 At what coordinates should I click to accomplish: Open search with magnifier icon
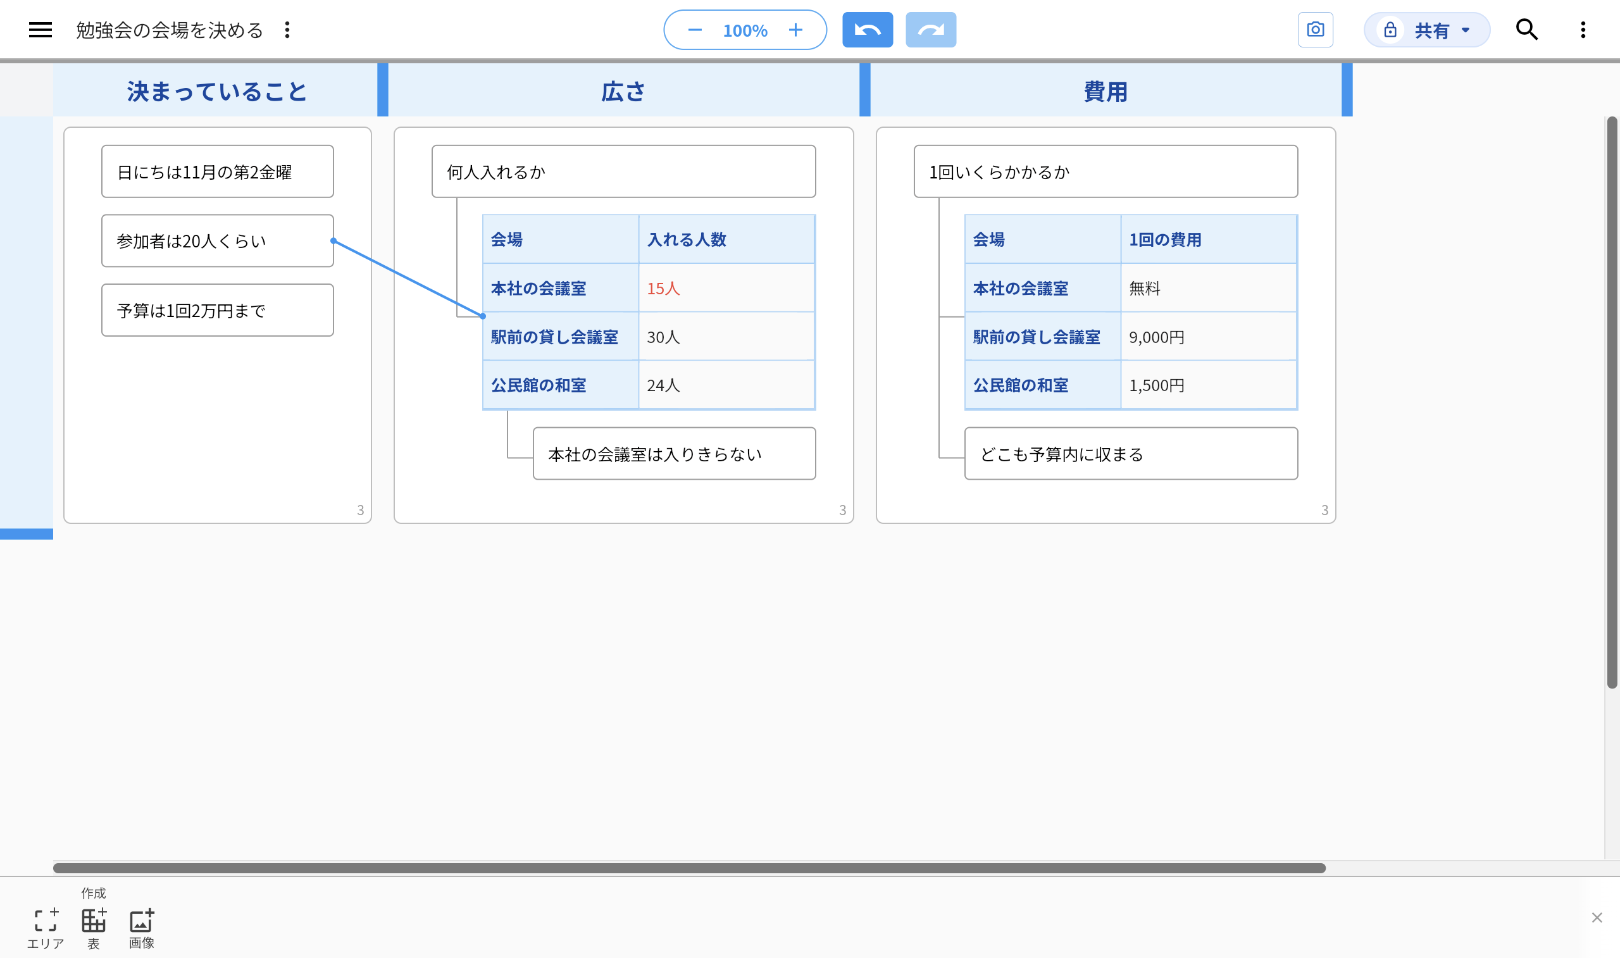pyautogui.click(x=1527, y=30)
